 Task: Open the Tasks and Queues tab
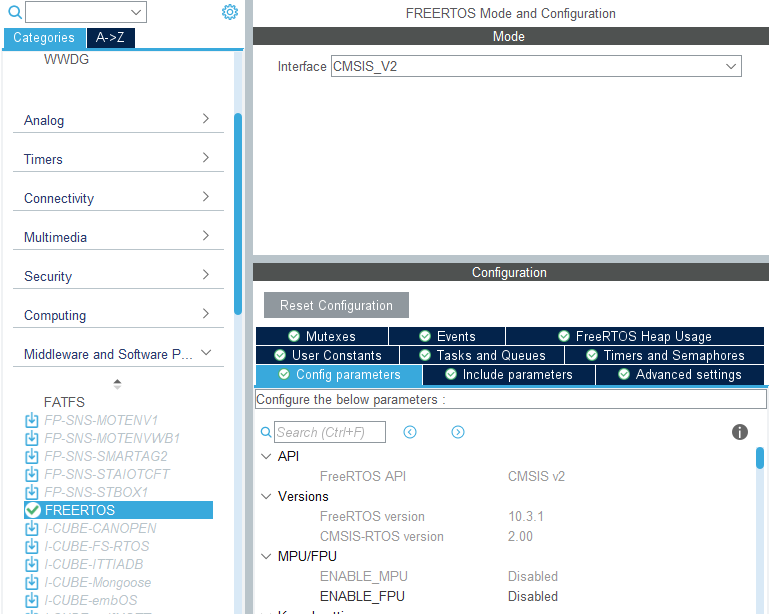point(482,355)
